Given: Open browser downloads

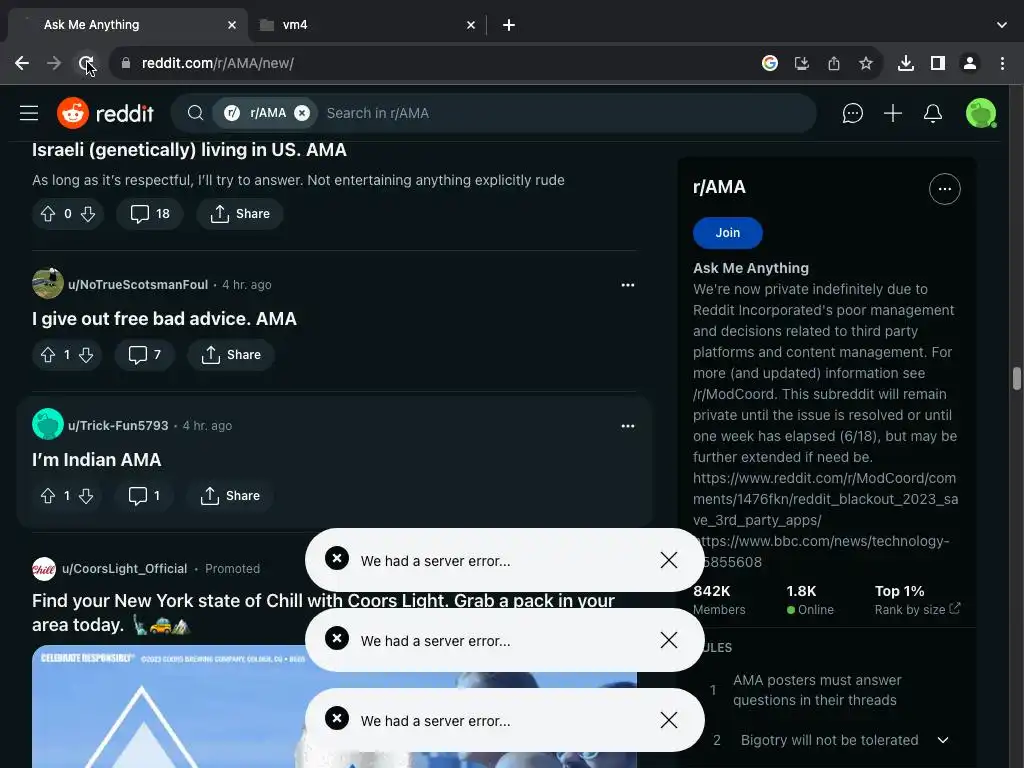Looking at the screenshot, I should pos(906,63).
